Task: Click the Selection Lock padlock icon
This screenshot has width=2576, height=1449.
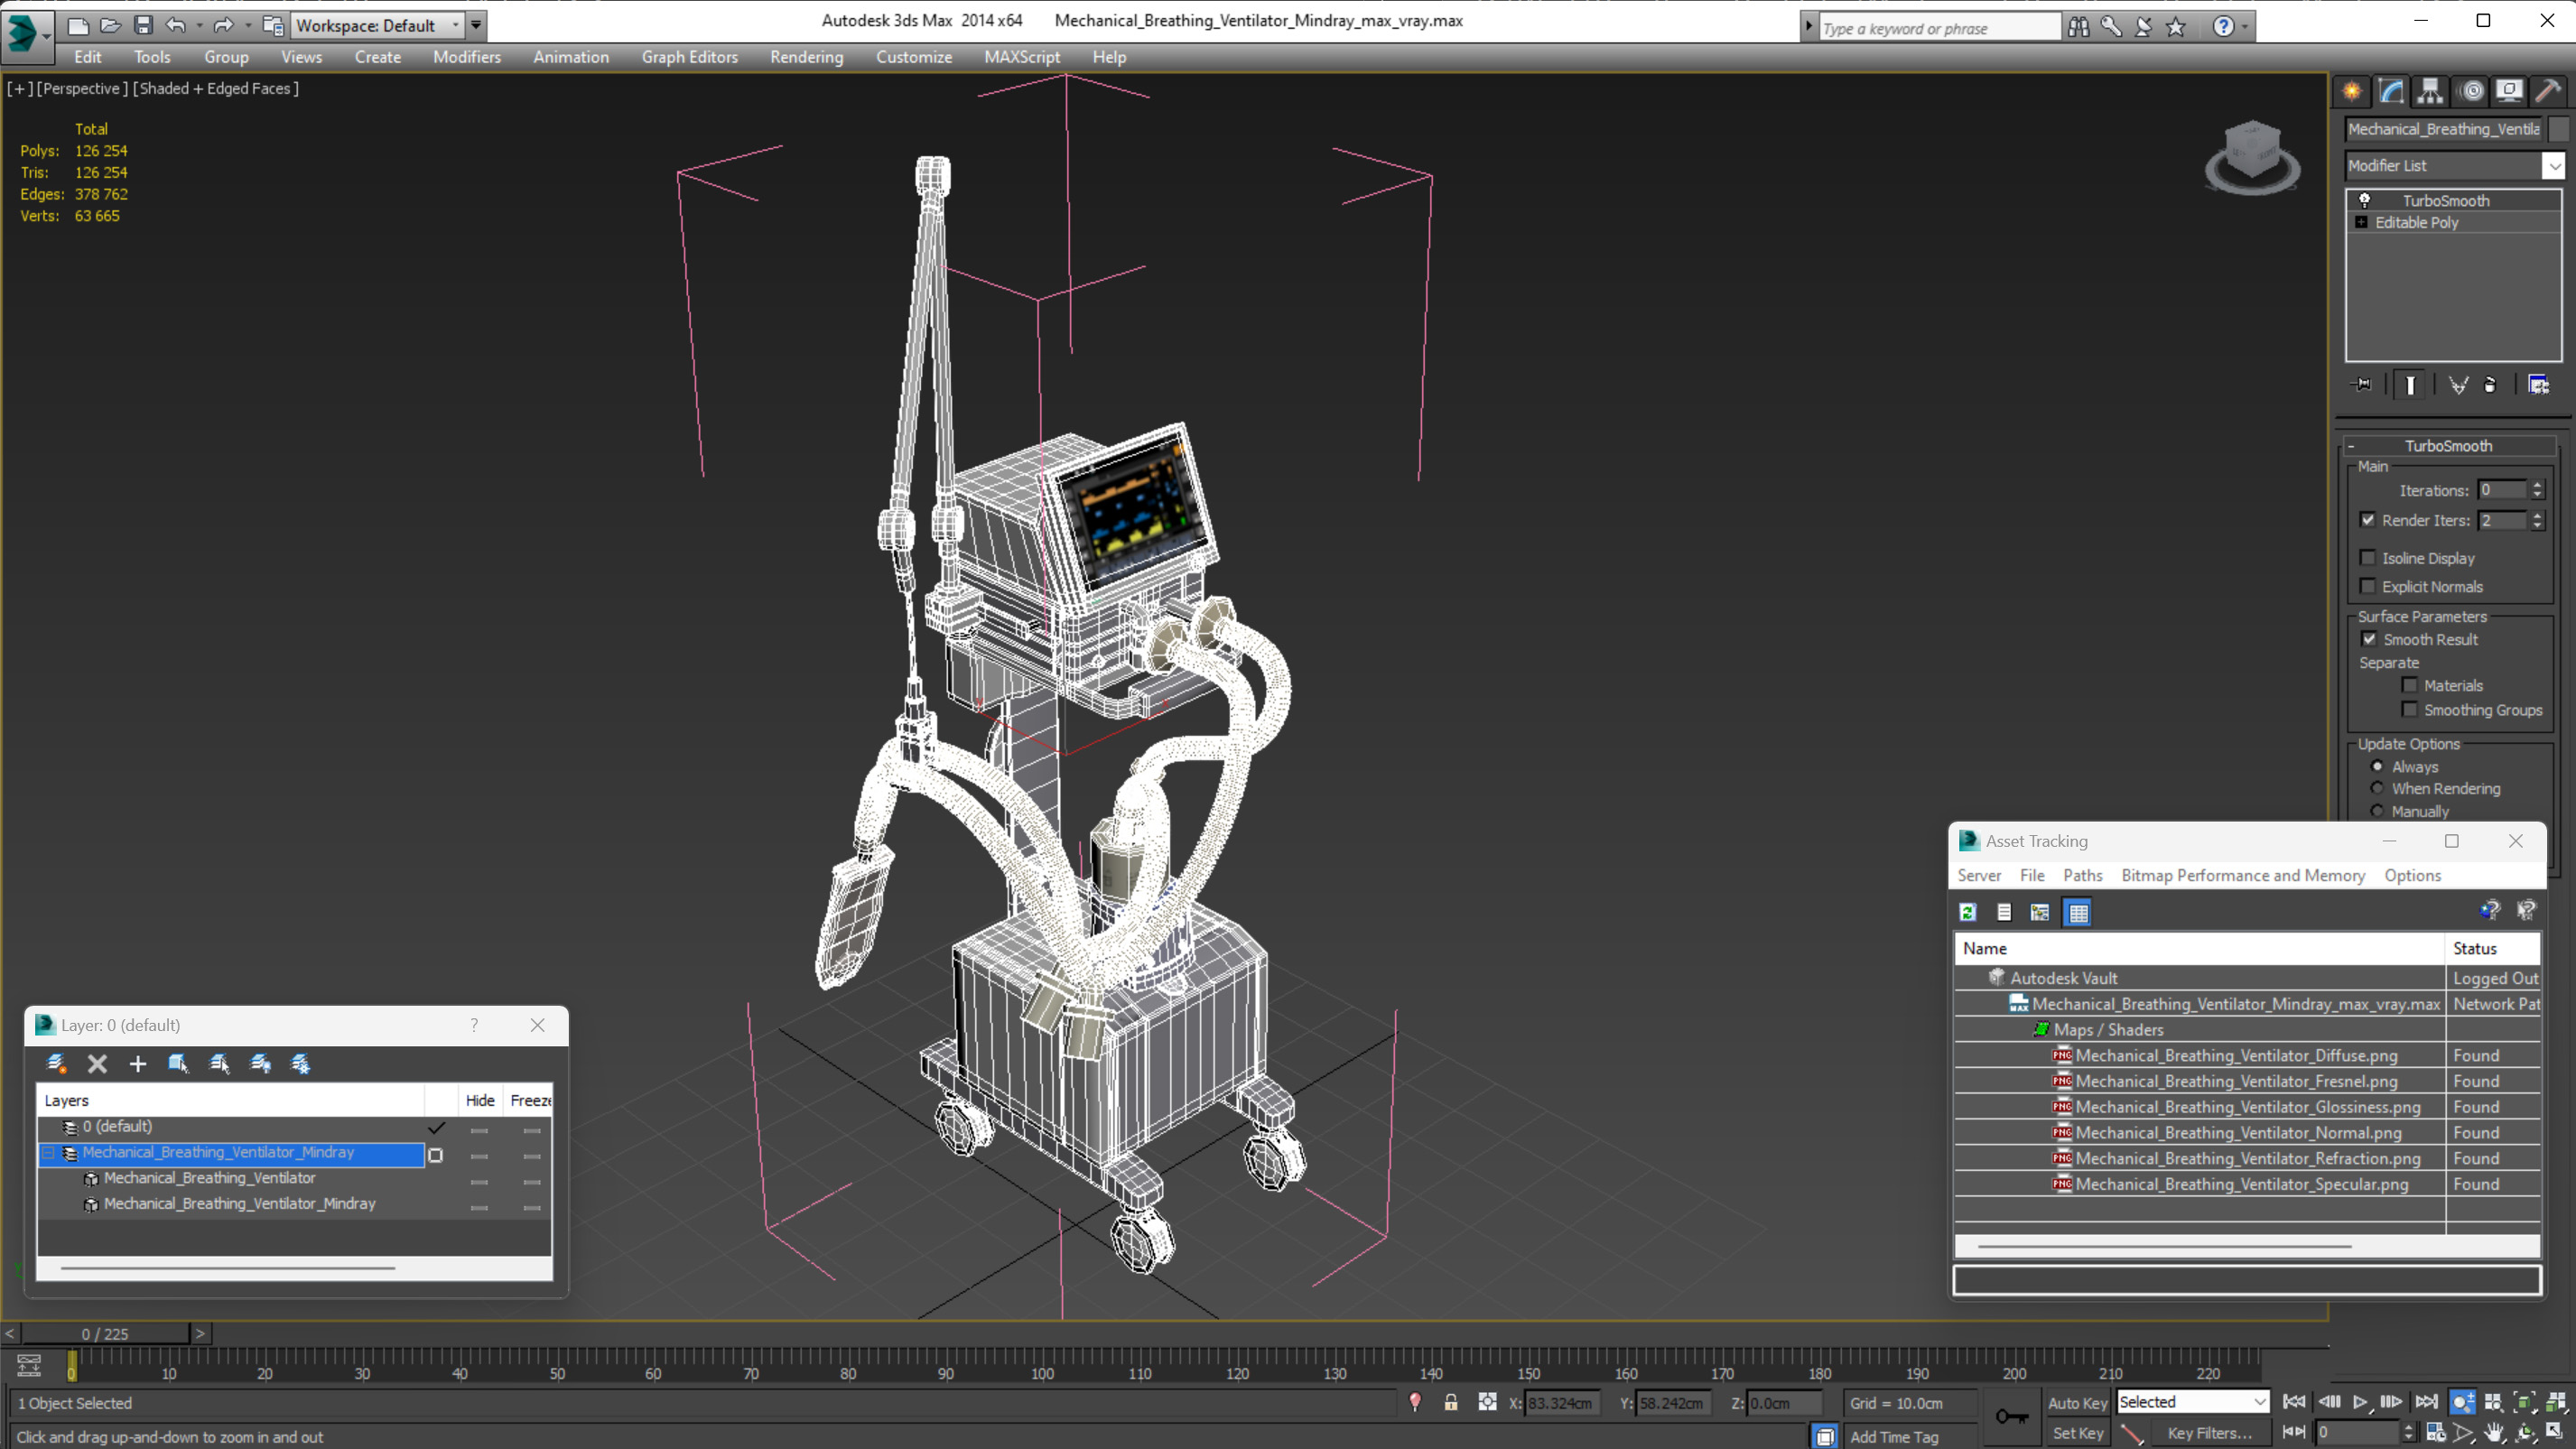Action: point(1451,1402)
